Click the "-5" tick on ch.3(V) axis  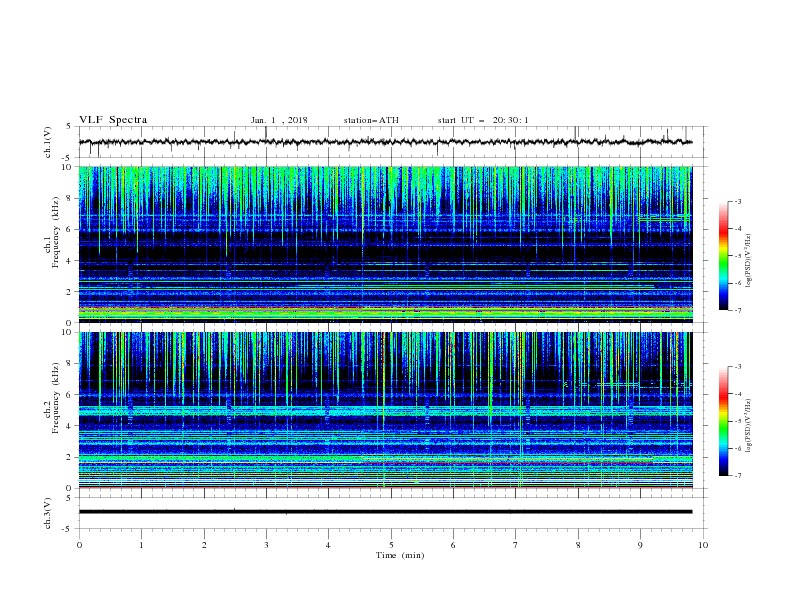pos(68,529)
